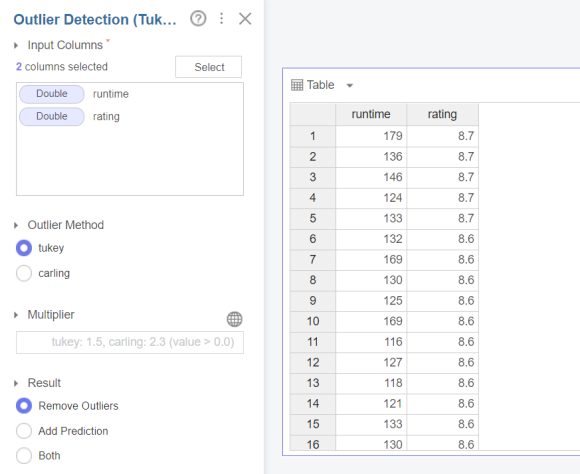Choose the Add Prediction option
This screenshot has width=580, height=474.
point(24,431)
